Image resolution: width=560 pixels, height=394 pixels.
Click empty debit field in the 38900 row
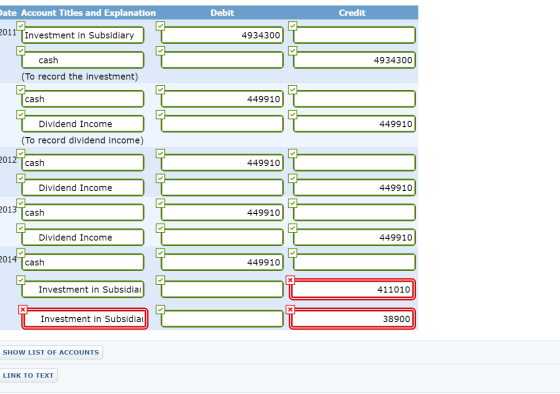(222, 319)
